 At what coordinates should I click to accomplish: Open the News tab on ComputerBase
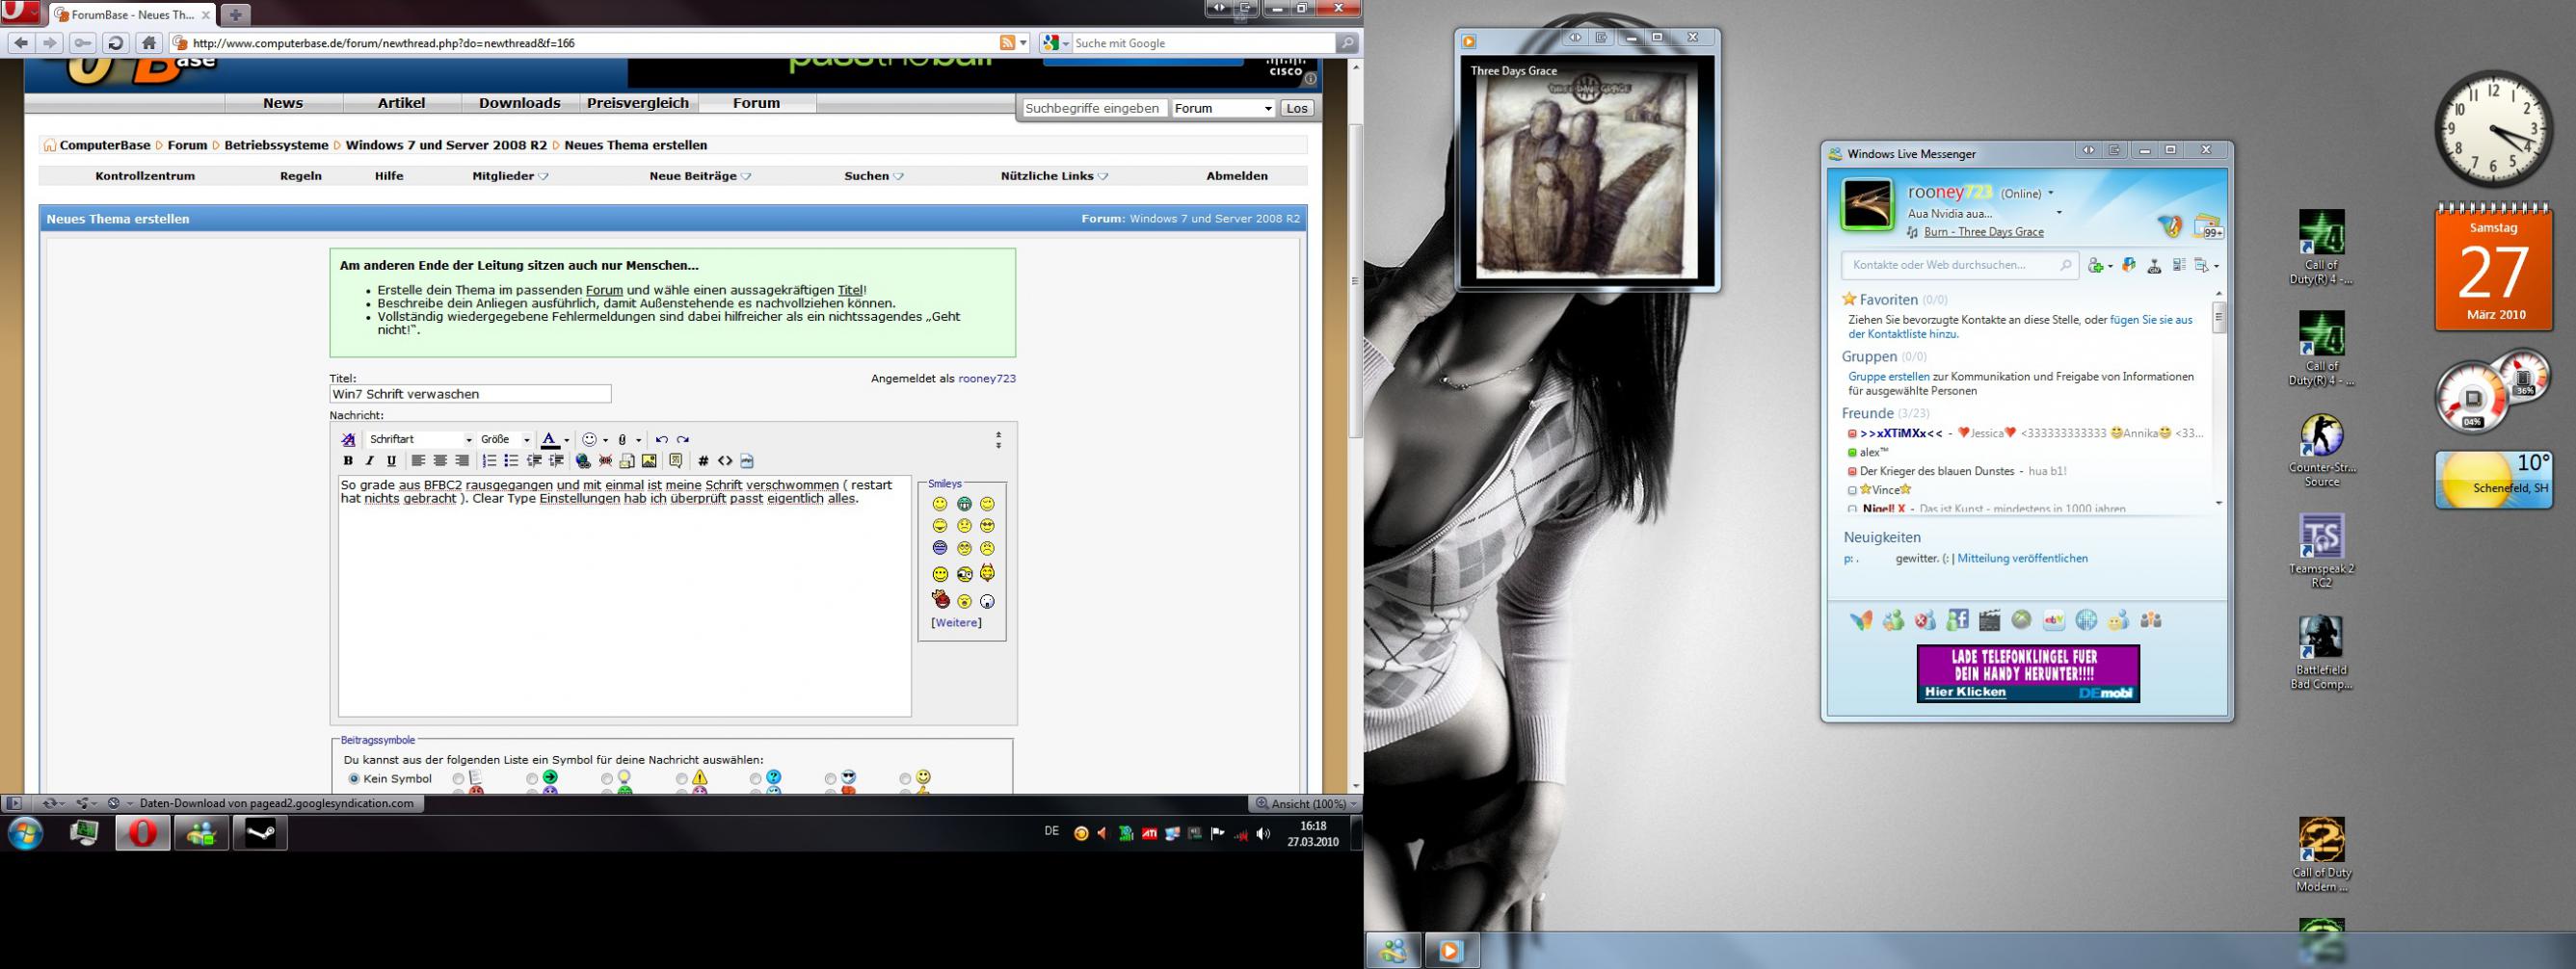283,103
